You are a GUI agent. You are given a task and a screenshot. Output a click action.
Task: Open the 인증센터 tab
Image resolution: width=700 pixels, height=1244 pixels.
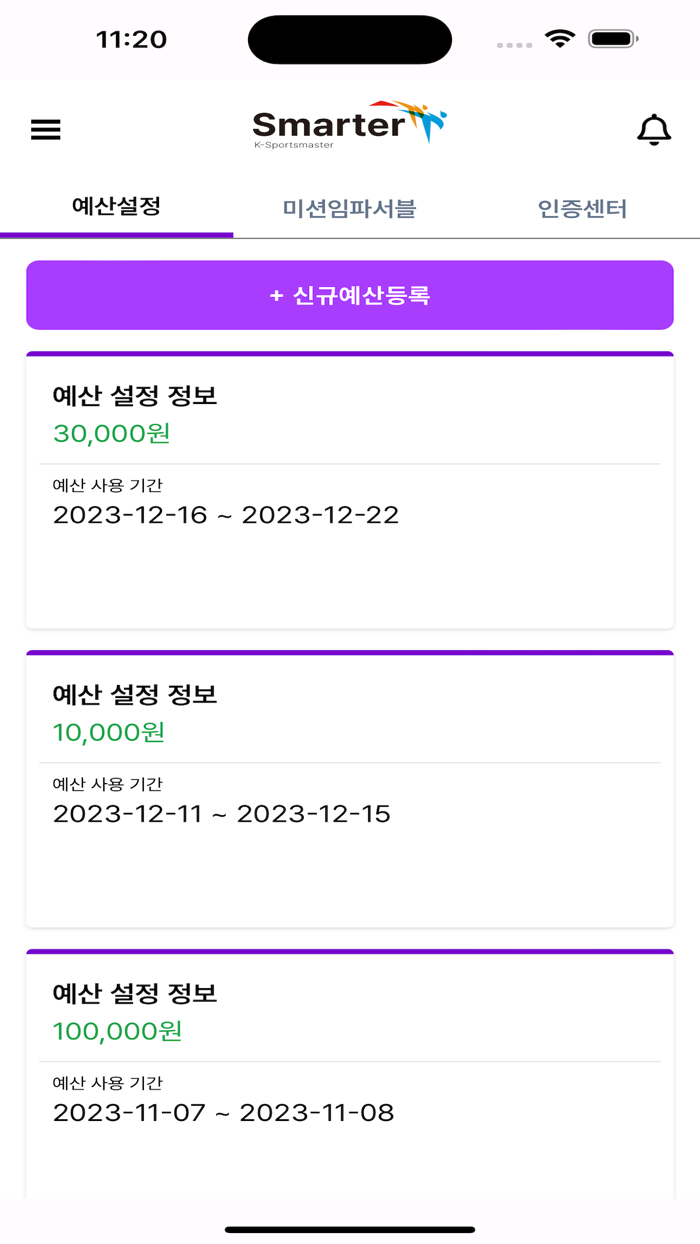[583, 209]
